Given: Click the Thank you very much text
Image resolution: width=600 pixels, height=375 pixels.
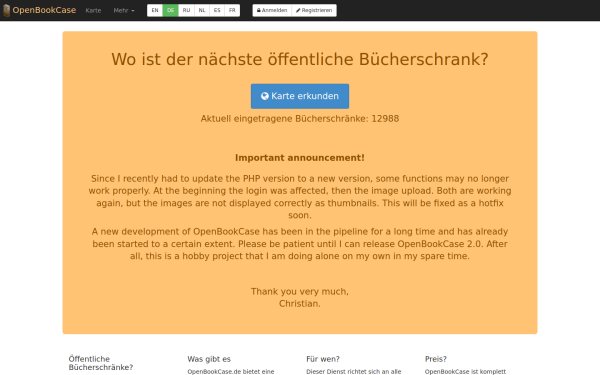Looking at the screenshot, I should pos(300,292).
